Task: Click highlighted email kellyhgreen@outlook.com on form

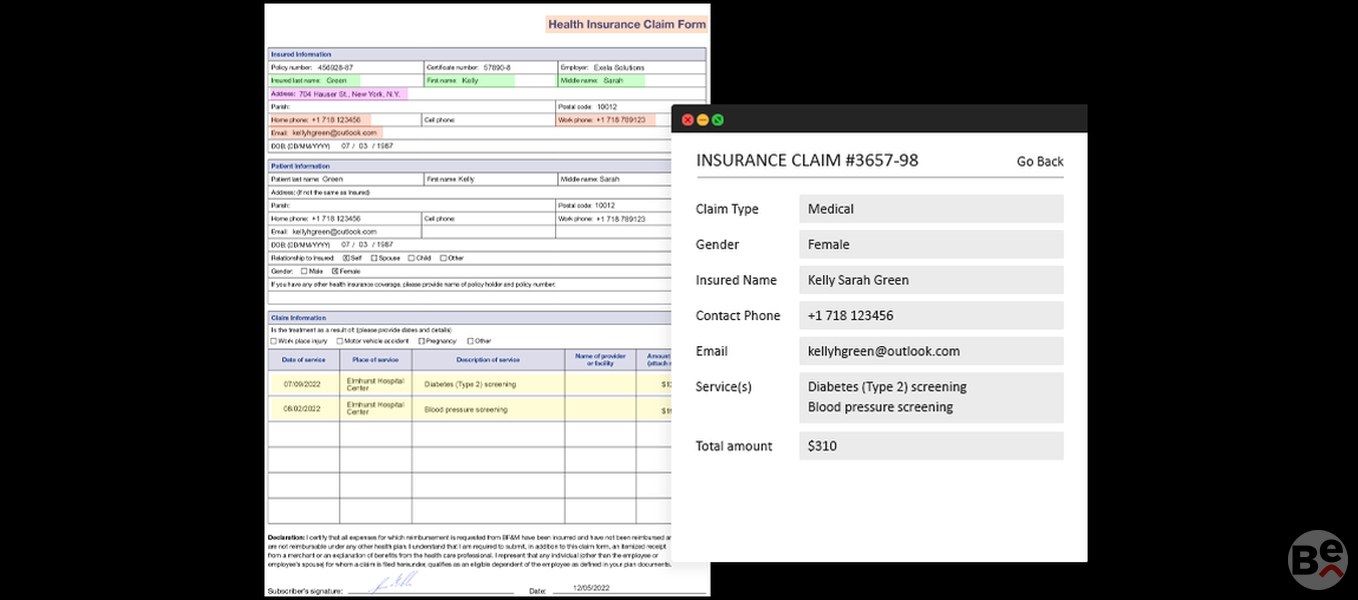Action: (x=325, y=132)
